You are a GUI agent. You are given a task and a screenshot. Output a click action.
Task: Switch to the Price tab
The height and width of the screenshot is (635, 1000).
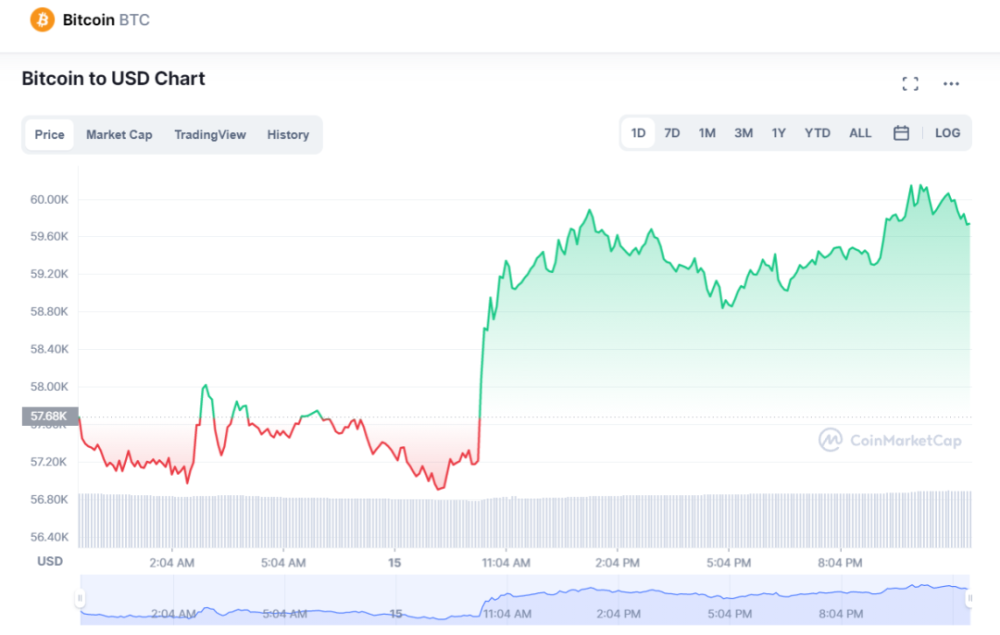49,135
